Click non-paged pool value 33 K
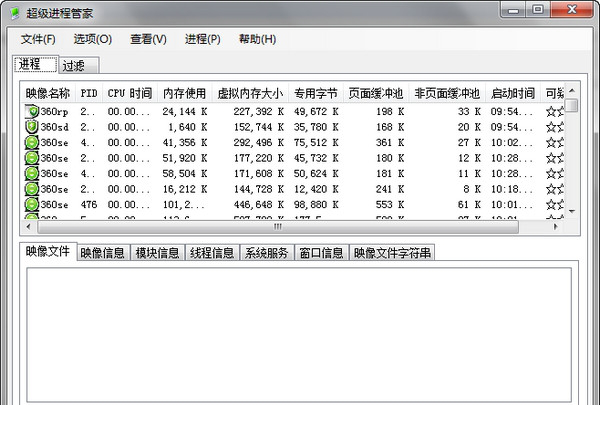Image resolution: width=600 pixels, height=421 pixels. [x=469, y=111]
